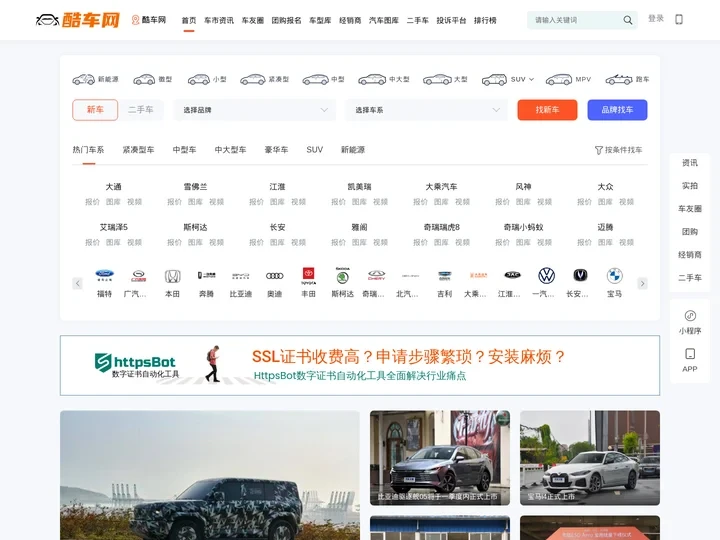Screen dimensions: 720x540
Task: Select the 跑车 convertible icon
Action: (x=619, y=79)
